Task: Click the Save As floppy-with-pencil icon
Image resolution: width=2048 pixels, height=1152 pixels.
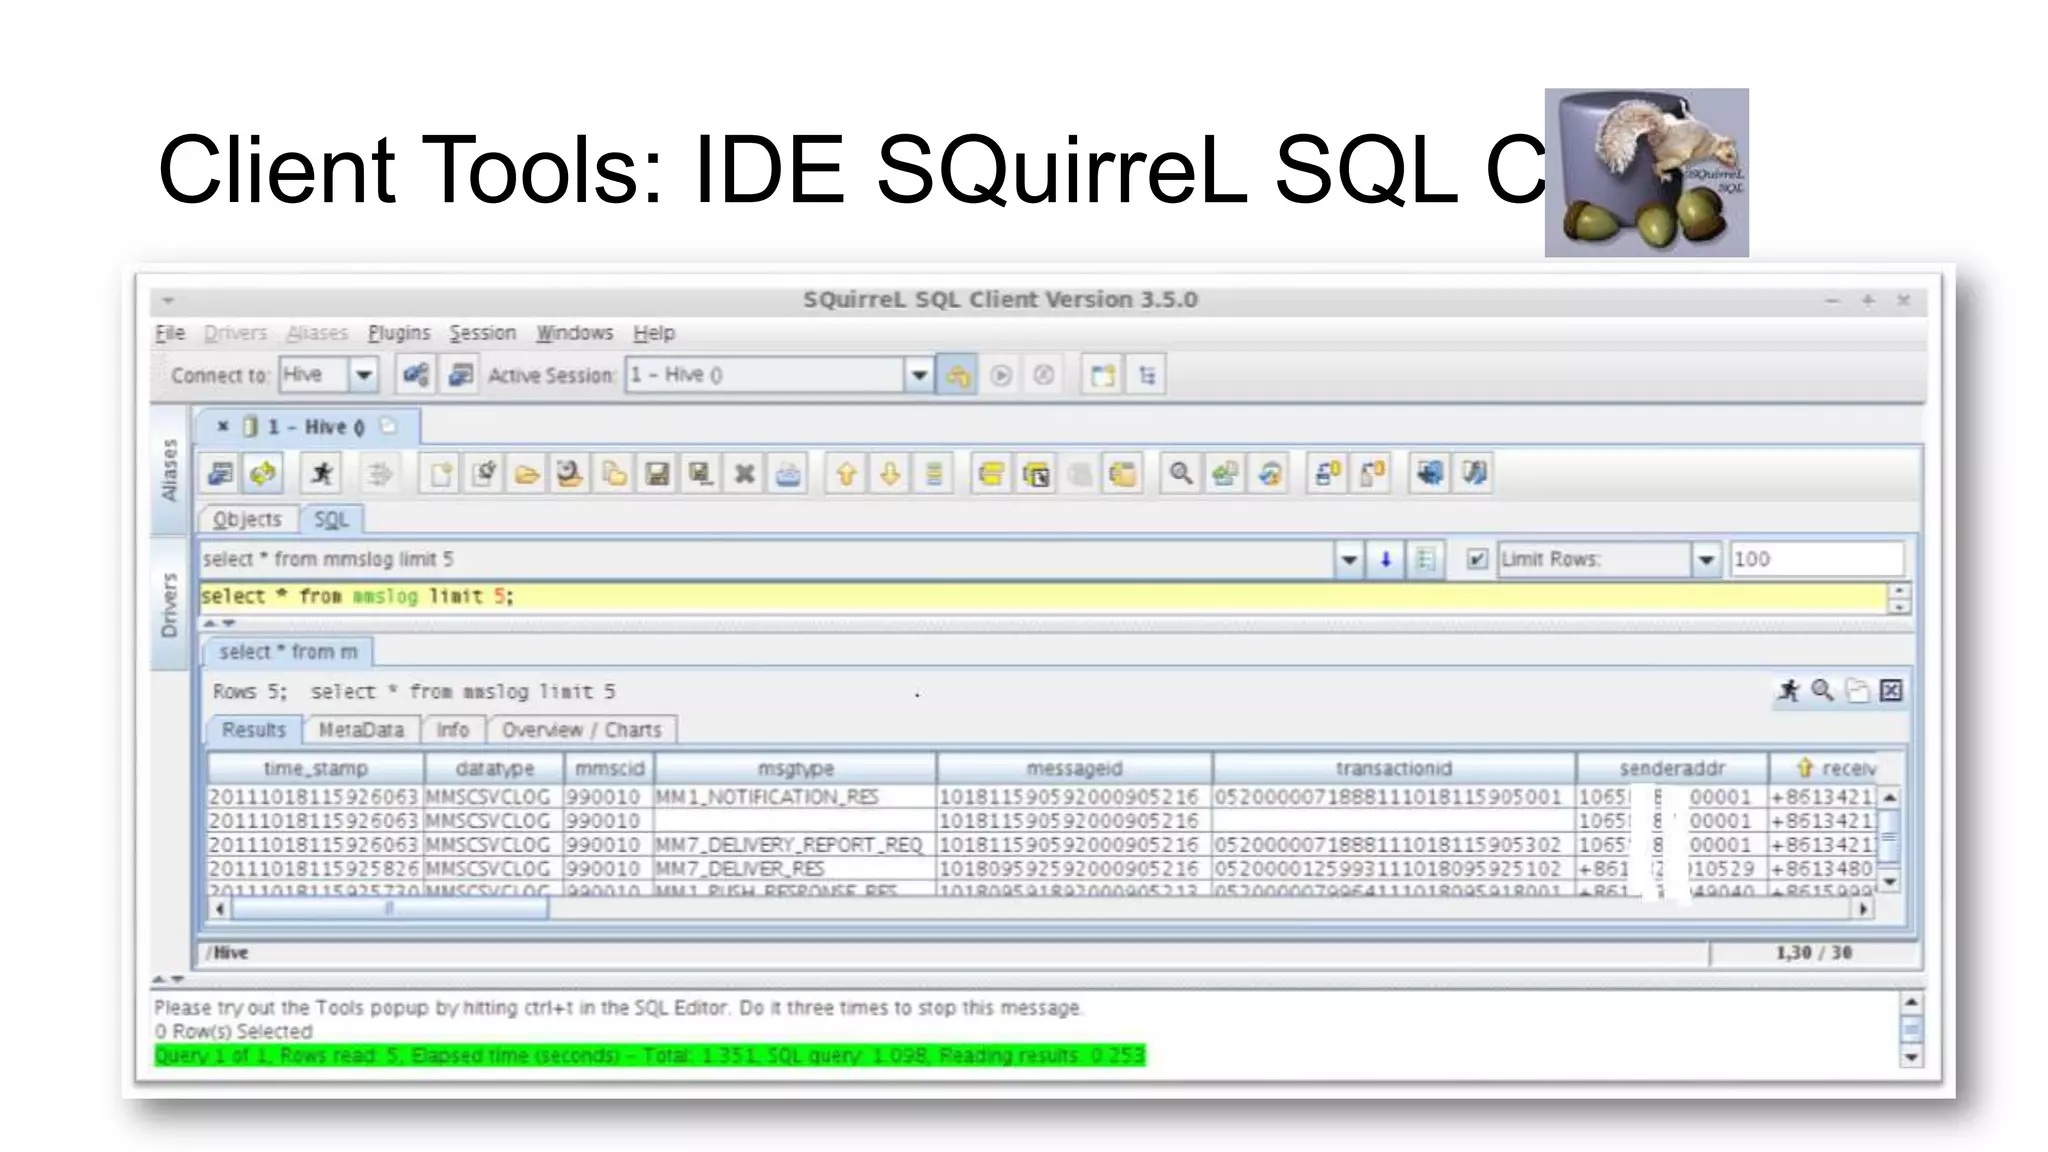Action: click(x=700, y=473)
